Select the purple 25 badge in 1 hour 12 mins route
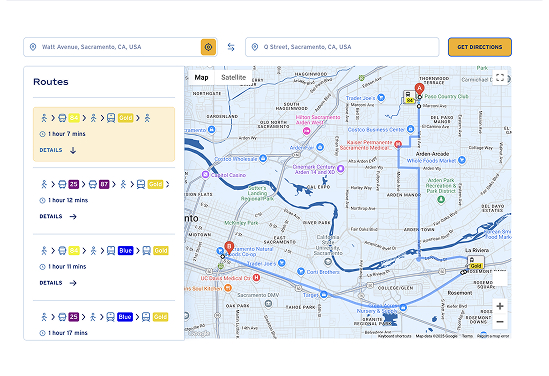Screen dimensions: 549x376 [x=74, y=184]
